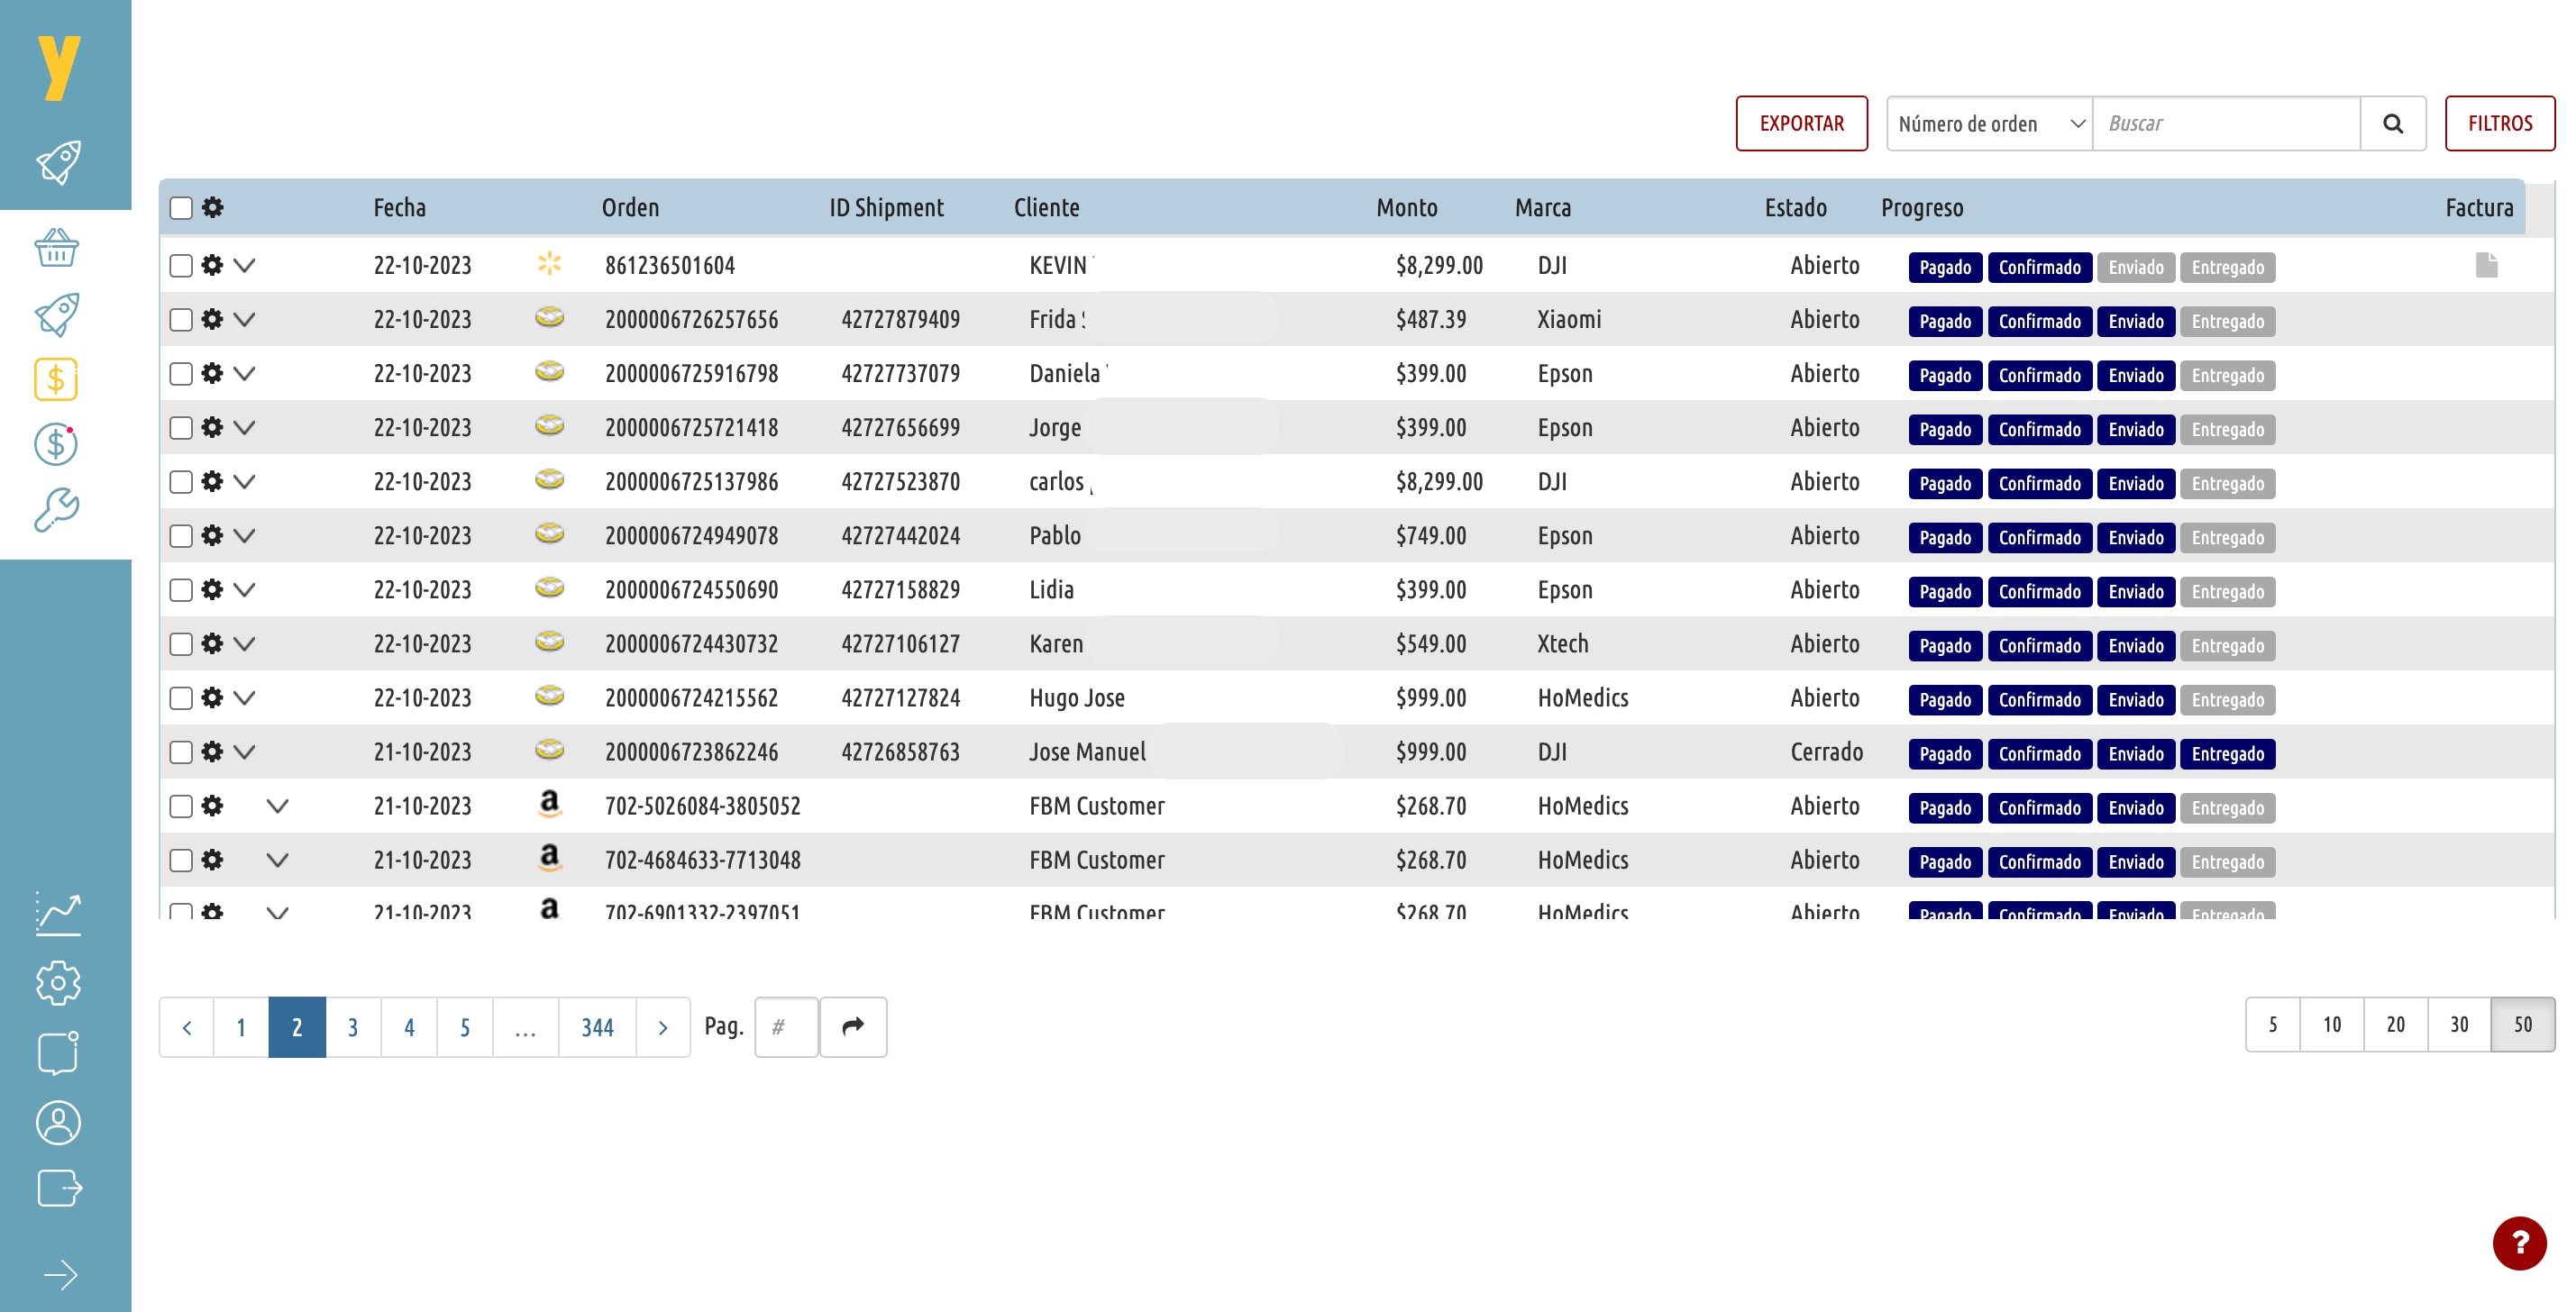The image size is (2576, 1312).
Task: Click the Buscar search input field
Action: click(x=2226, y=124)
